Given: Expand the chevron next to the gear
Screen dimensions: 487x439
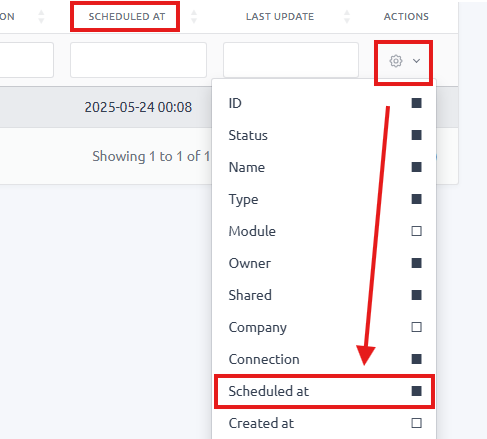Looking at the screenshot, I should [416, 61].
